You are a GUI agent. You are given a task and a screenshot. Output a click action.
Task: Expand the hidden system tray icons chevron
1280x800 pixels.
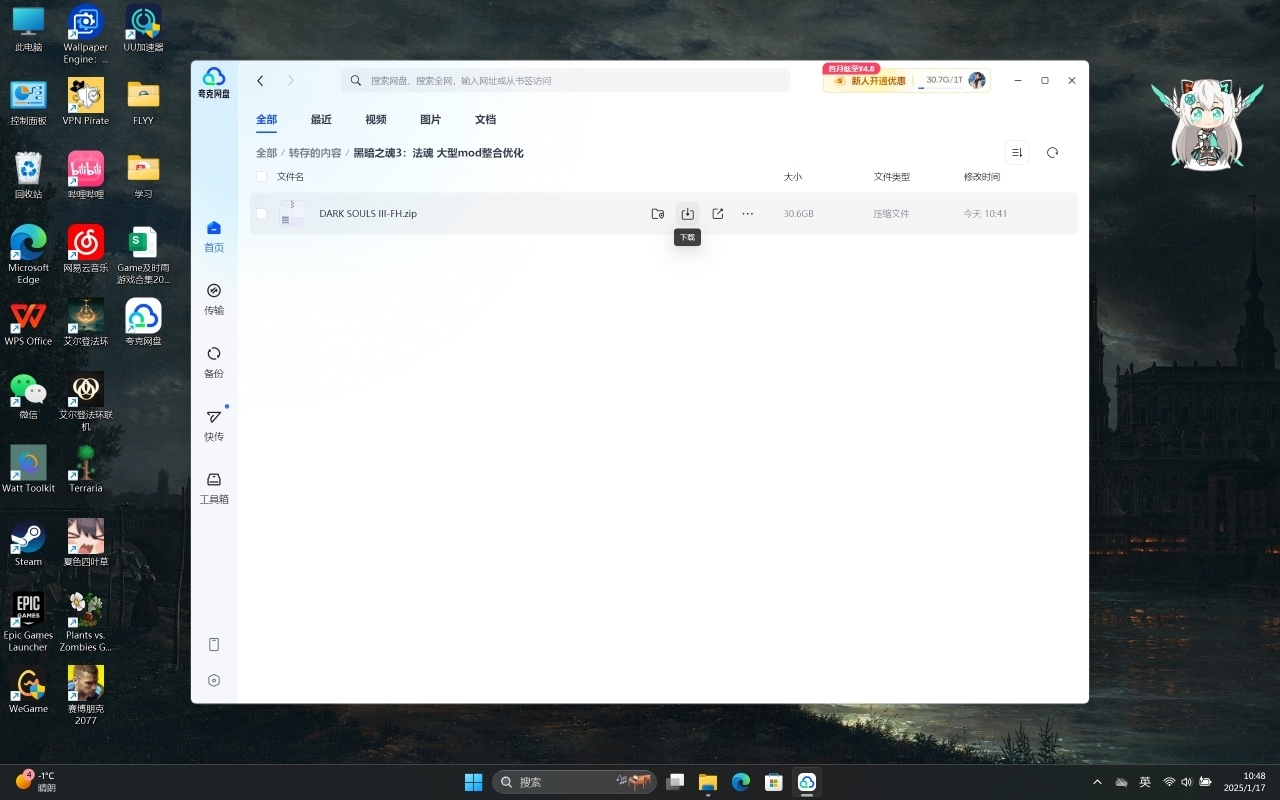[x=1097, y=782]
